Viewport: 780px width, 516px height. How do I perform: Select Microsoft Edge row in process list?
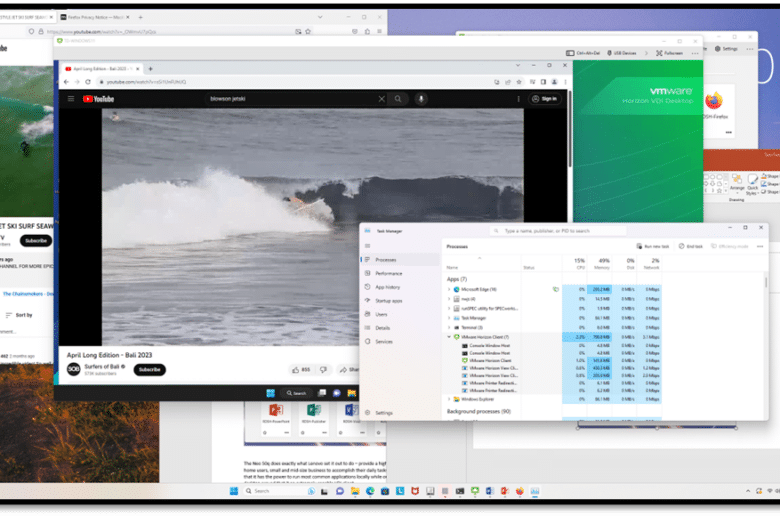pyautogui.click(x=552, y=289)
